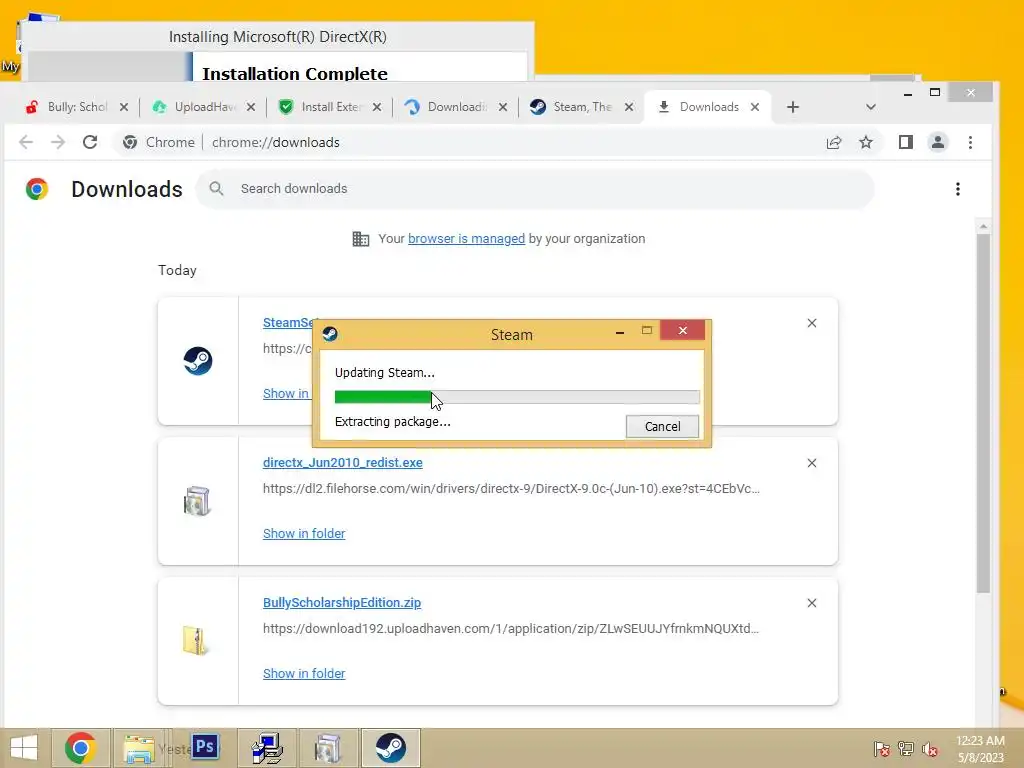Click the Updating Steam progress bar
Screen dimensions: 1024x768
coord(517,397)
